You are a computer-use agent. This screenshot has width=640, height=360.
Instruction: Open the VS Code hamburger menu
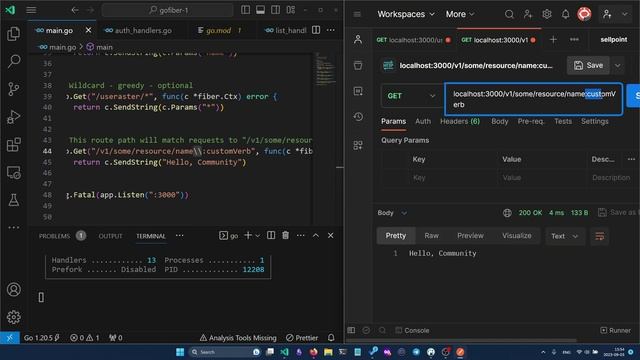tap(31, 10)
